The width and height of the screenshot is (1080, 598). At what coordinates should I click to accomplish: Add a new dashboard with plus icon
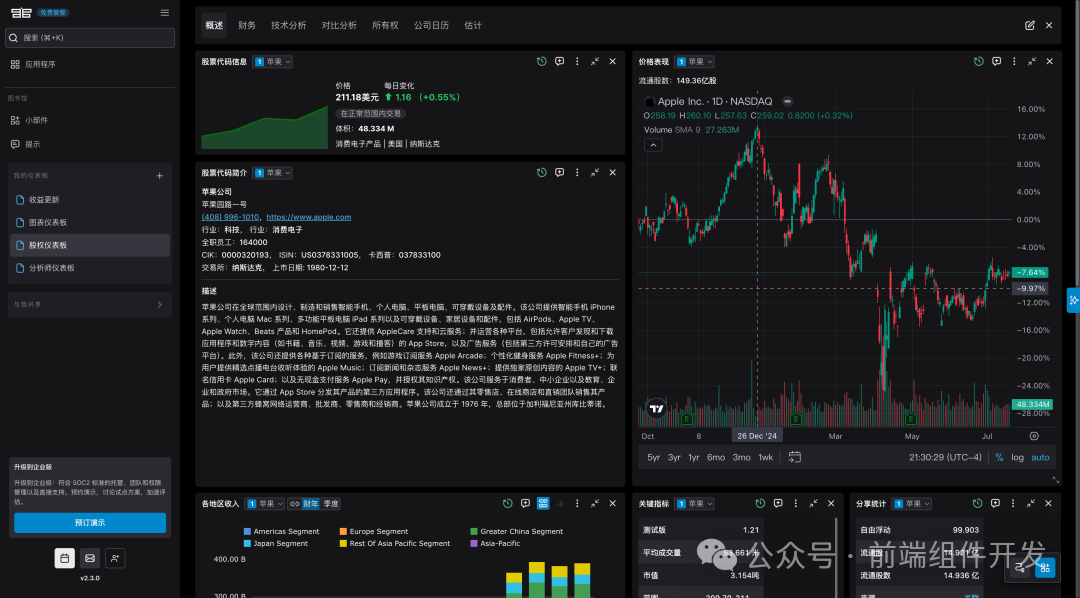pos(160,176)
